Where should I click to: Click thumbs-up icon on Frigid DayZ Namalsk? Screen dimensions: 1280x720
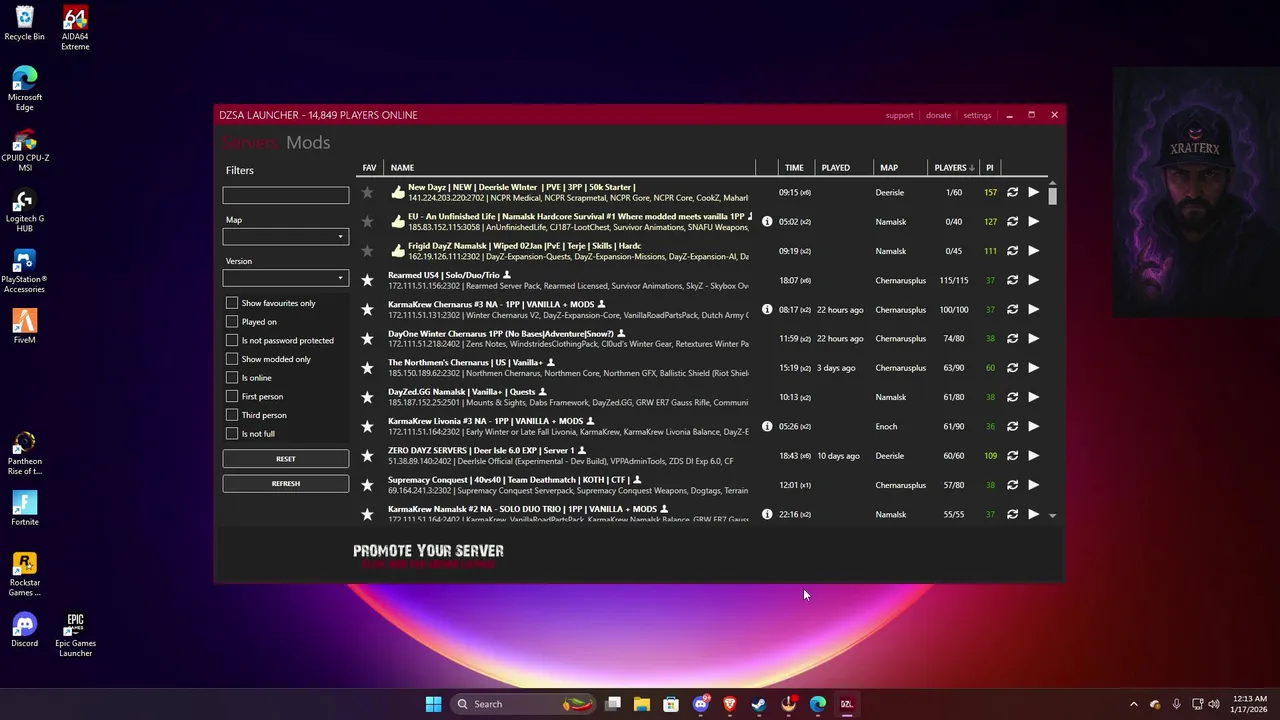click(x=397, y=251)
